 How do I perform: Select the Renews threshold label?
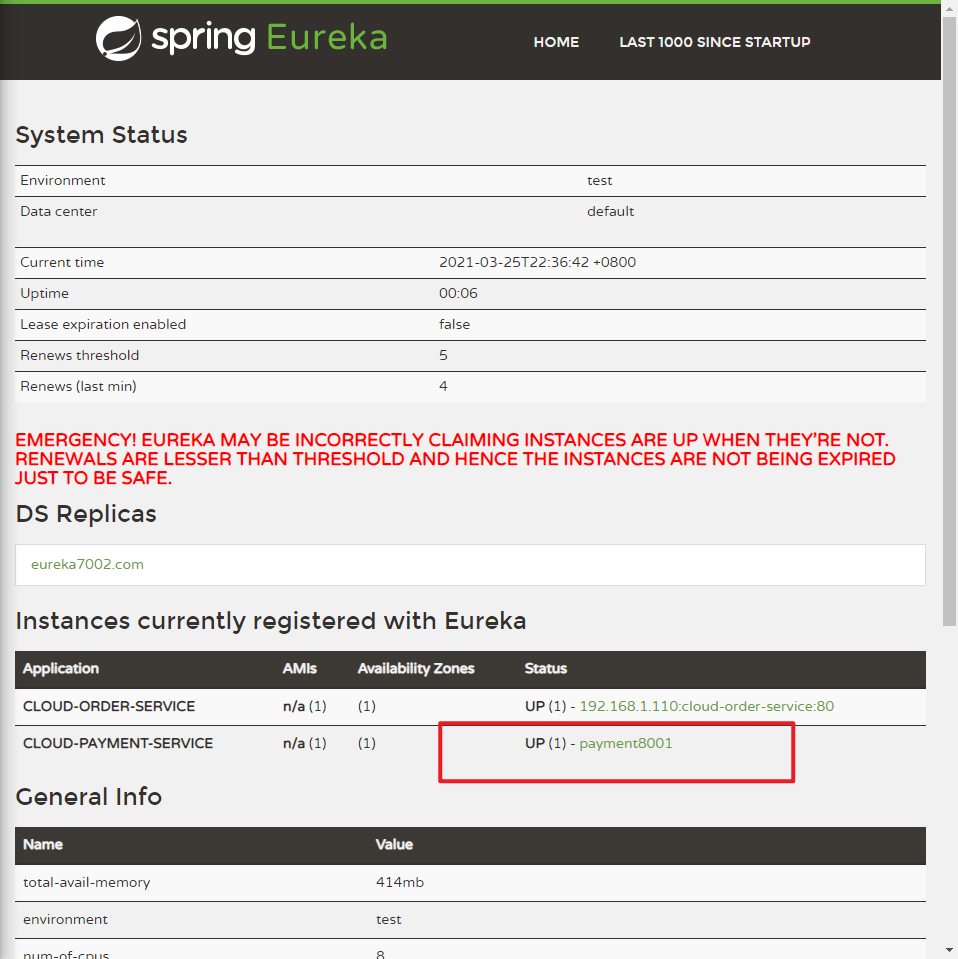(x=80, y=355)
